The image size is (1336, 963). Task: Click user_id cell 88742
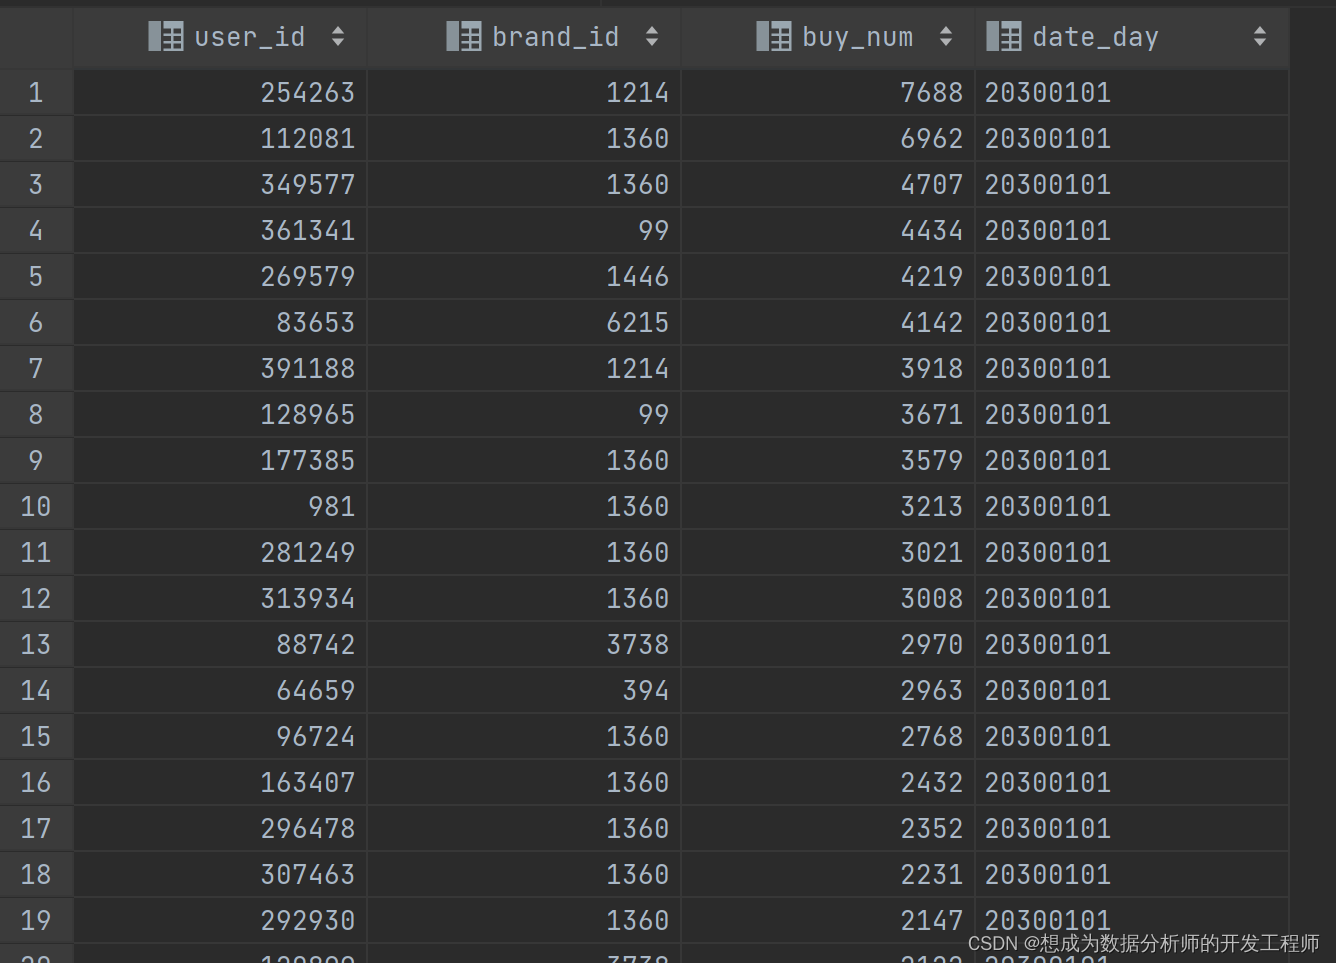220,645
